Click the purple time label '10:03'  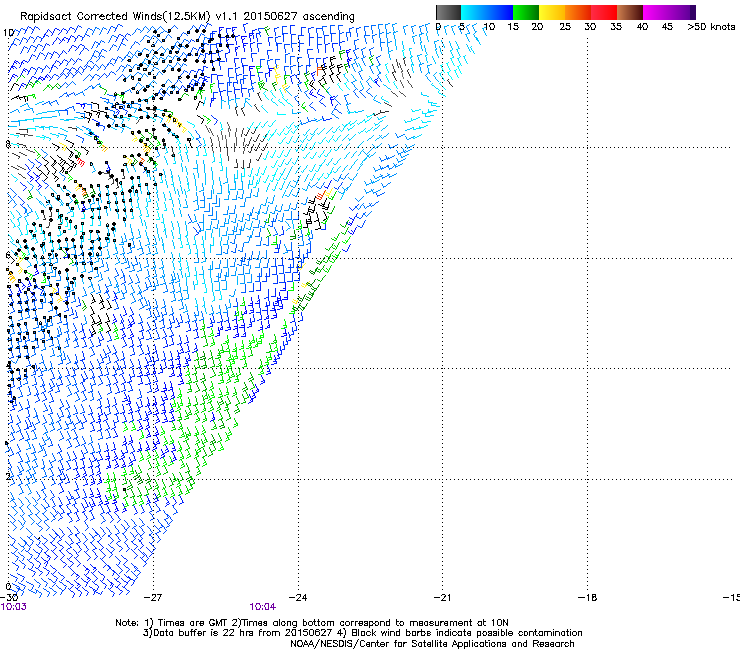pos(14,607)
